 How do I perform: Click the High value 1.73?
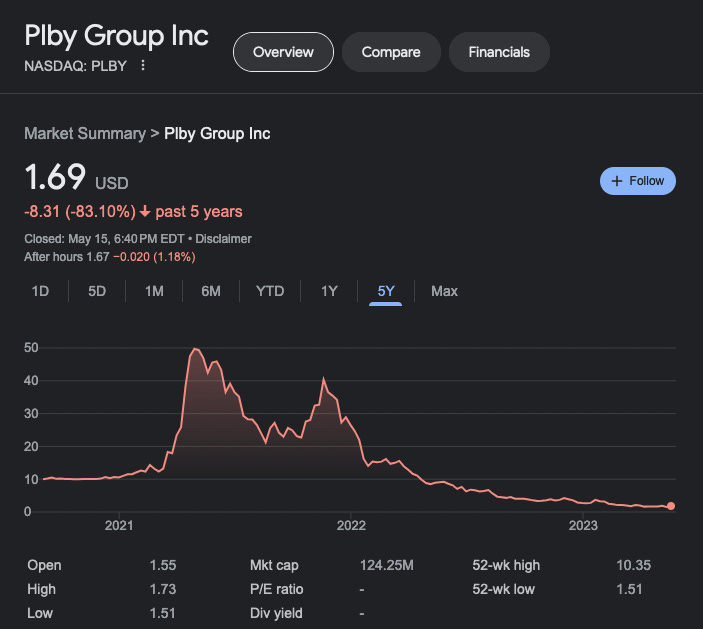click(x=163, y=589)
